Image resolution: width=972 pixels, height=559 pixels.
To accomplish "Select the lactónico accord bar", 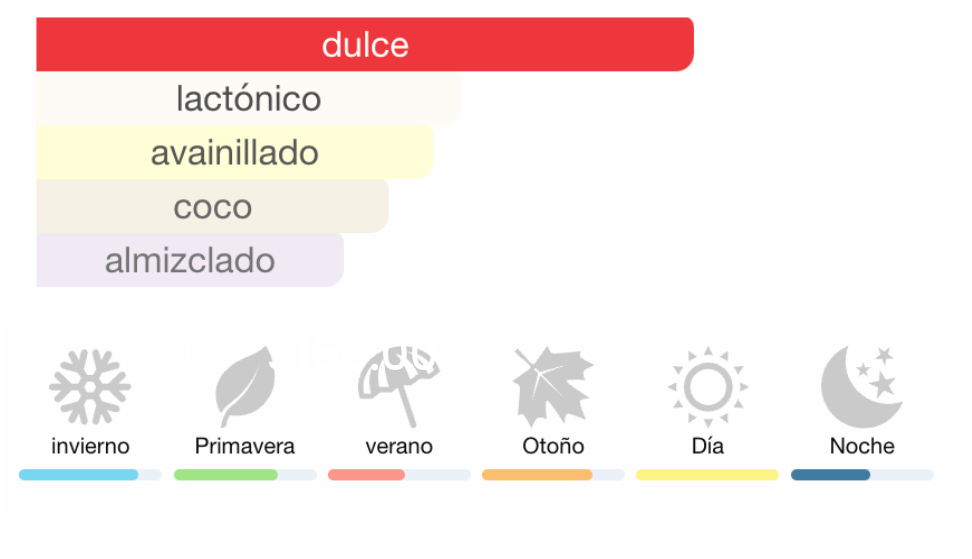I will pyautogui.click(x=248, y=99).
